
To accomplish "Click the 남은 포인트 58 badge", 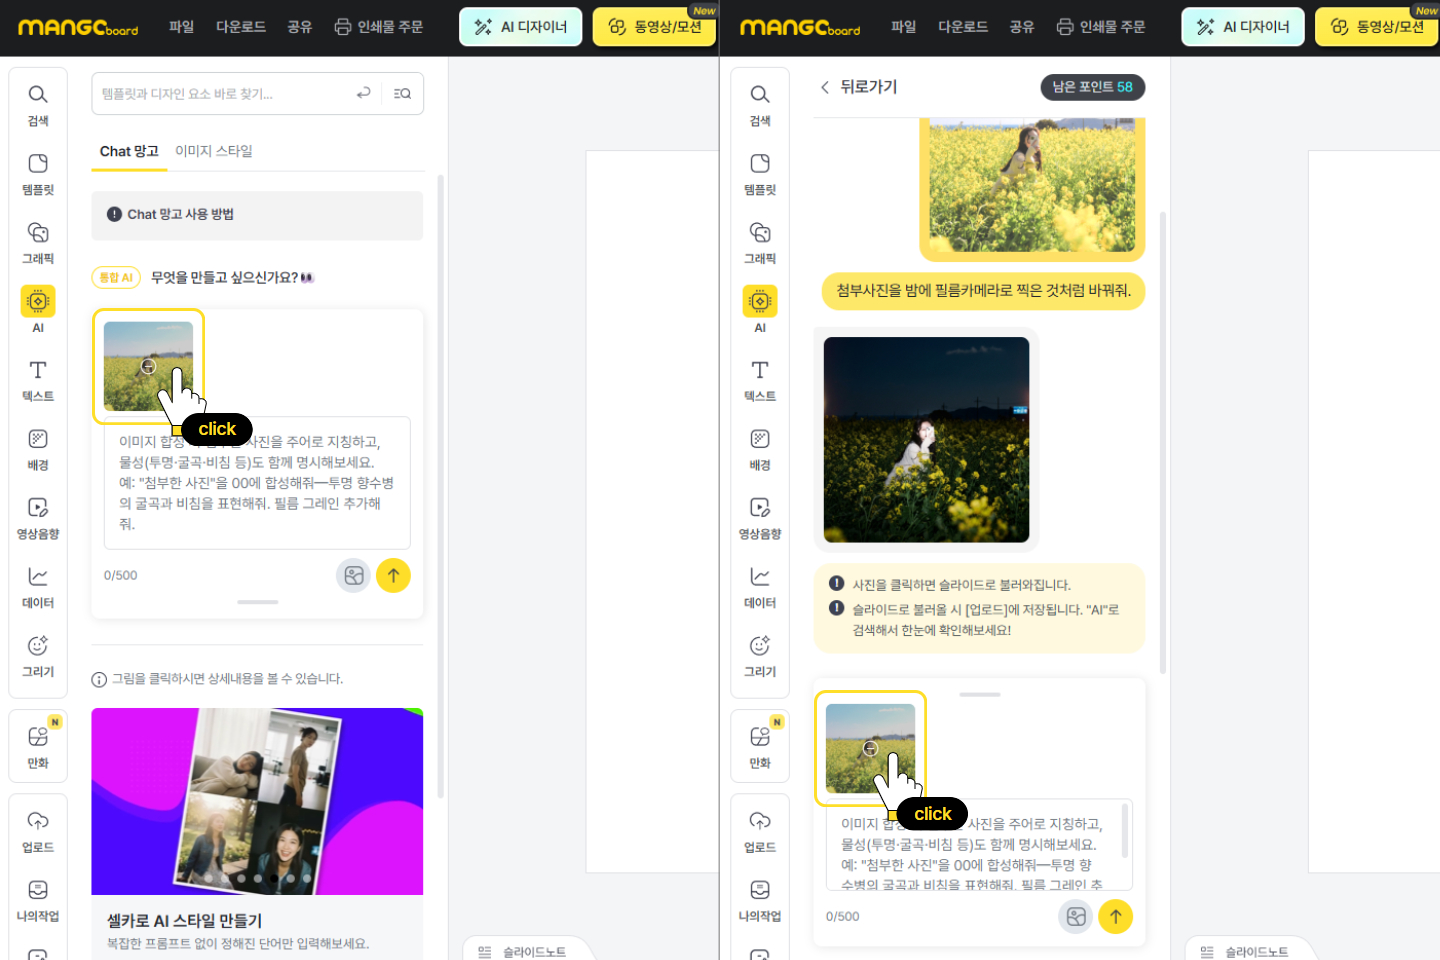I will tap(1092, 87).
